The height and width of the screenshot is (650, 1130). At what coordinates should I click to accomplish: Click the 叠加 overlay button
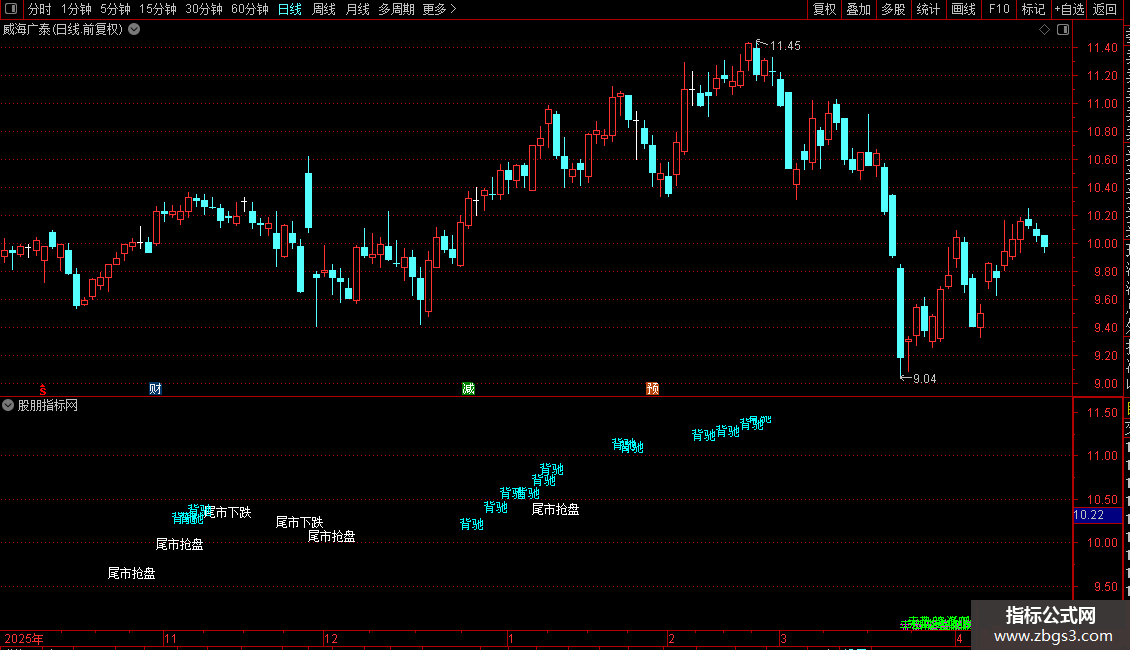(858, 9)
